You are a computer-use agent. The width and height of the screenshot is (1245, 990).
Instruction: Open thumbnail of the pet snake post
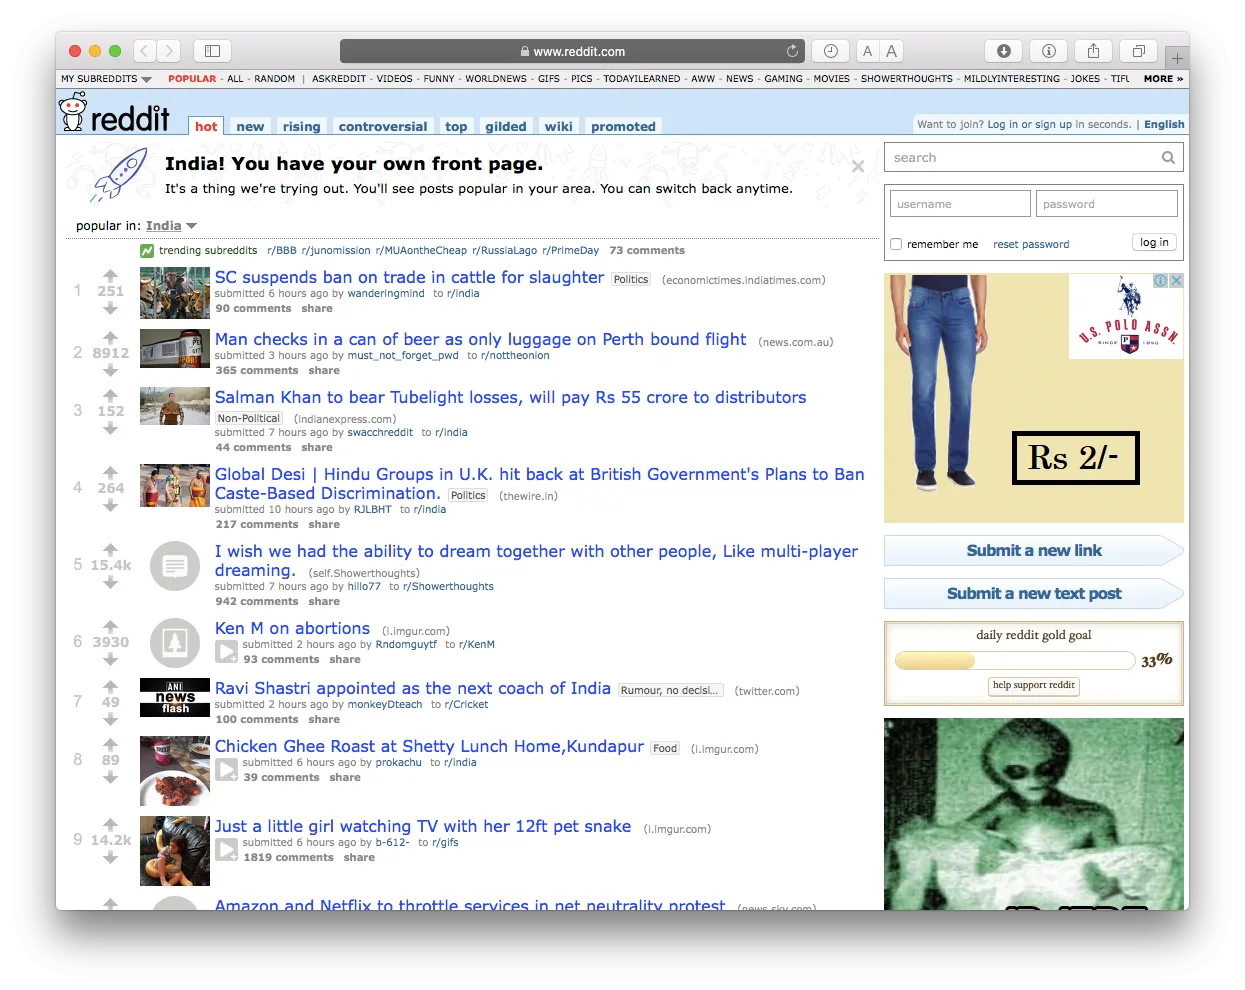pyautogui.click(x=175, y=851)
